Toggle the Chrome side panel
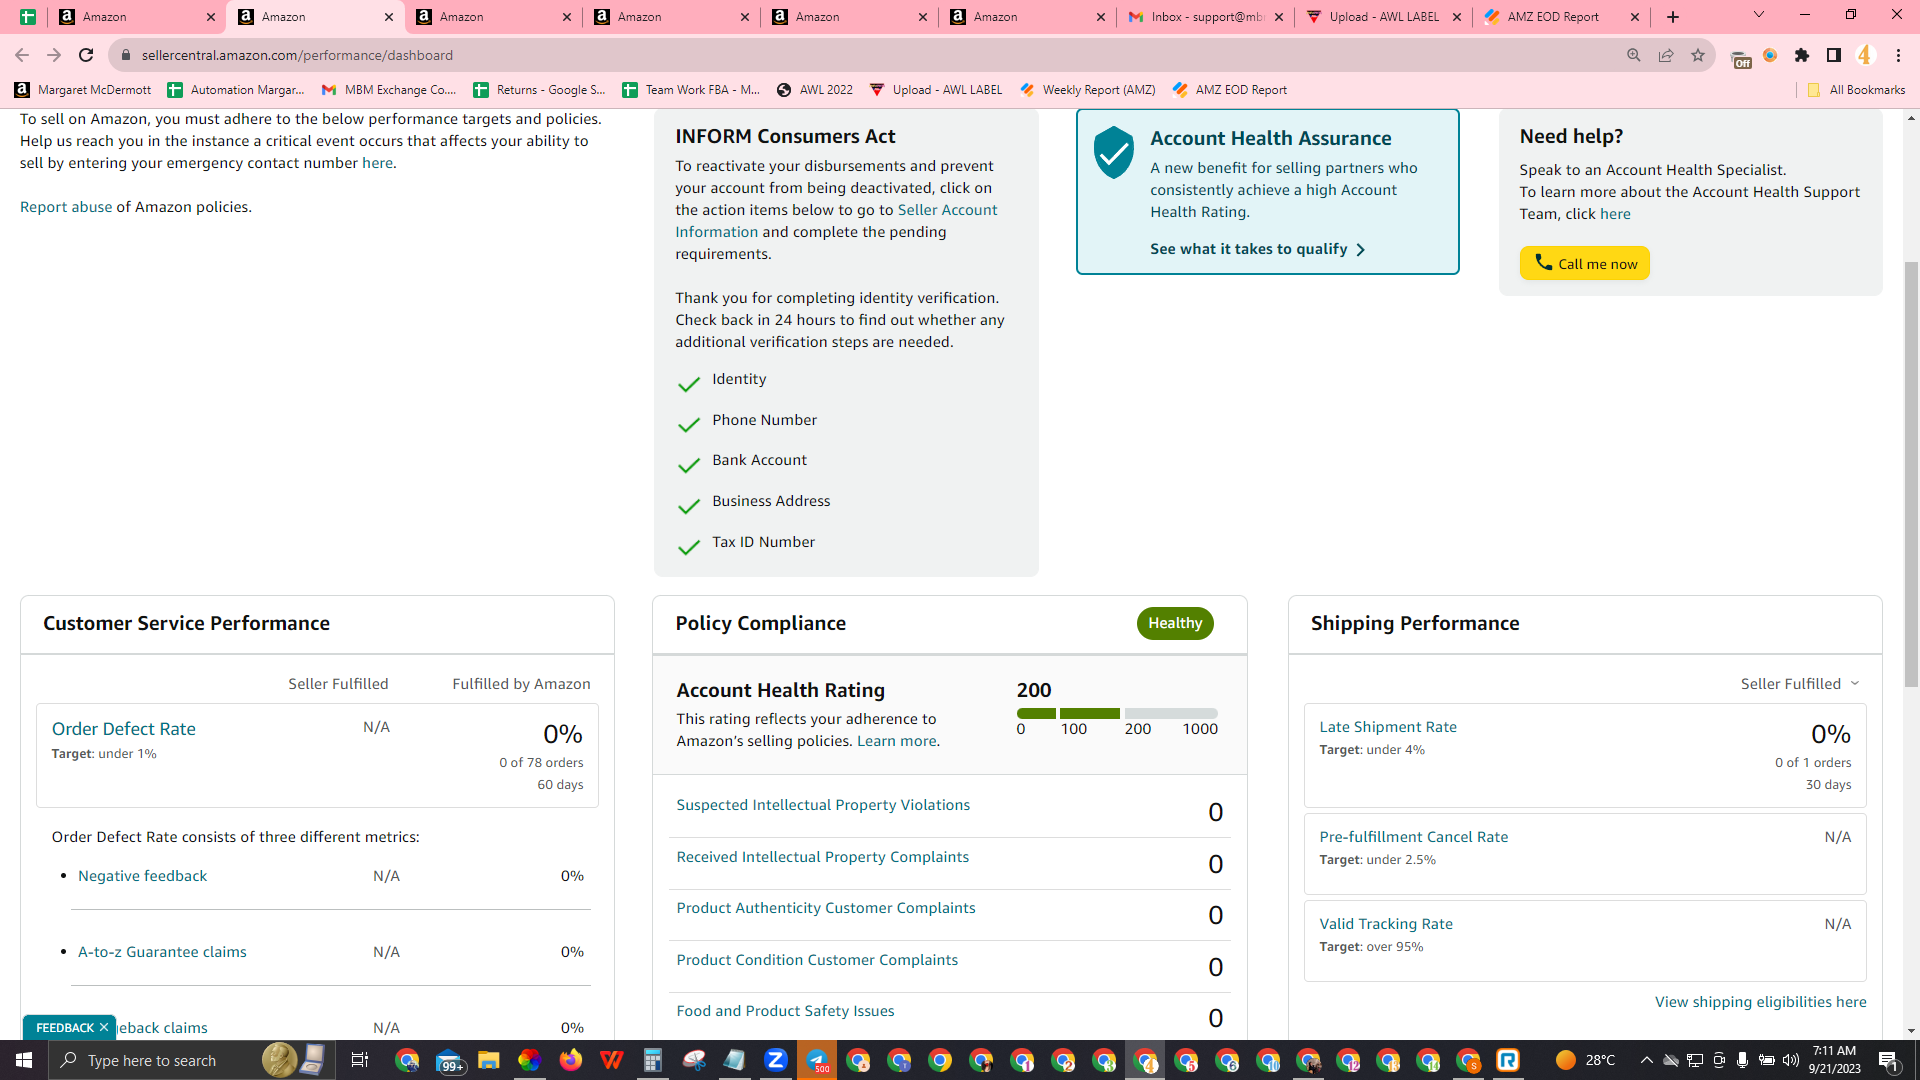The height and width of the screenshot is (1080, 1920). [x=1834, y=55]
